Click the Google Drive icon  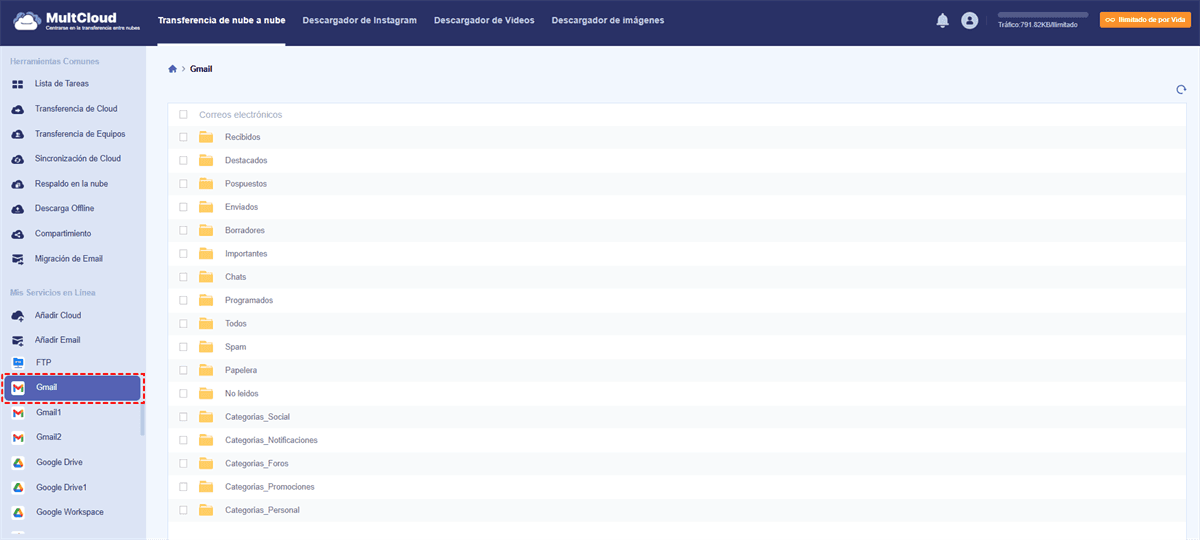coord(18,463)
